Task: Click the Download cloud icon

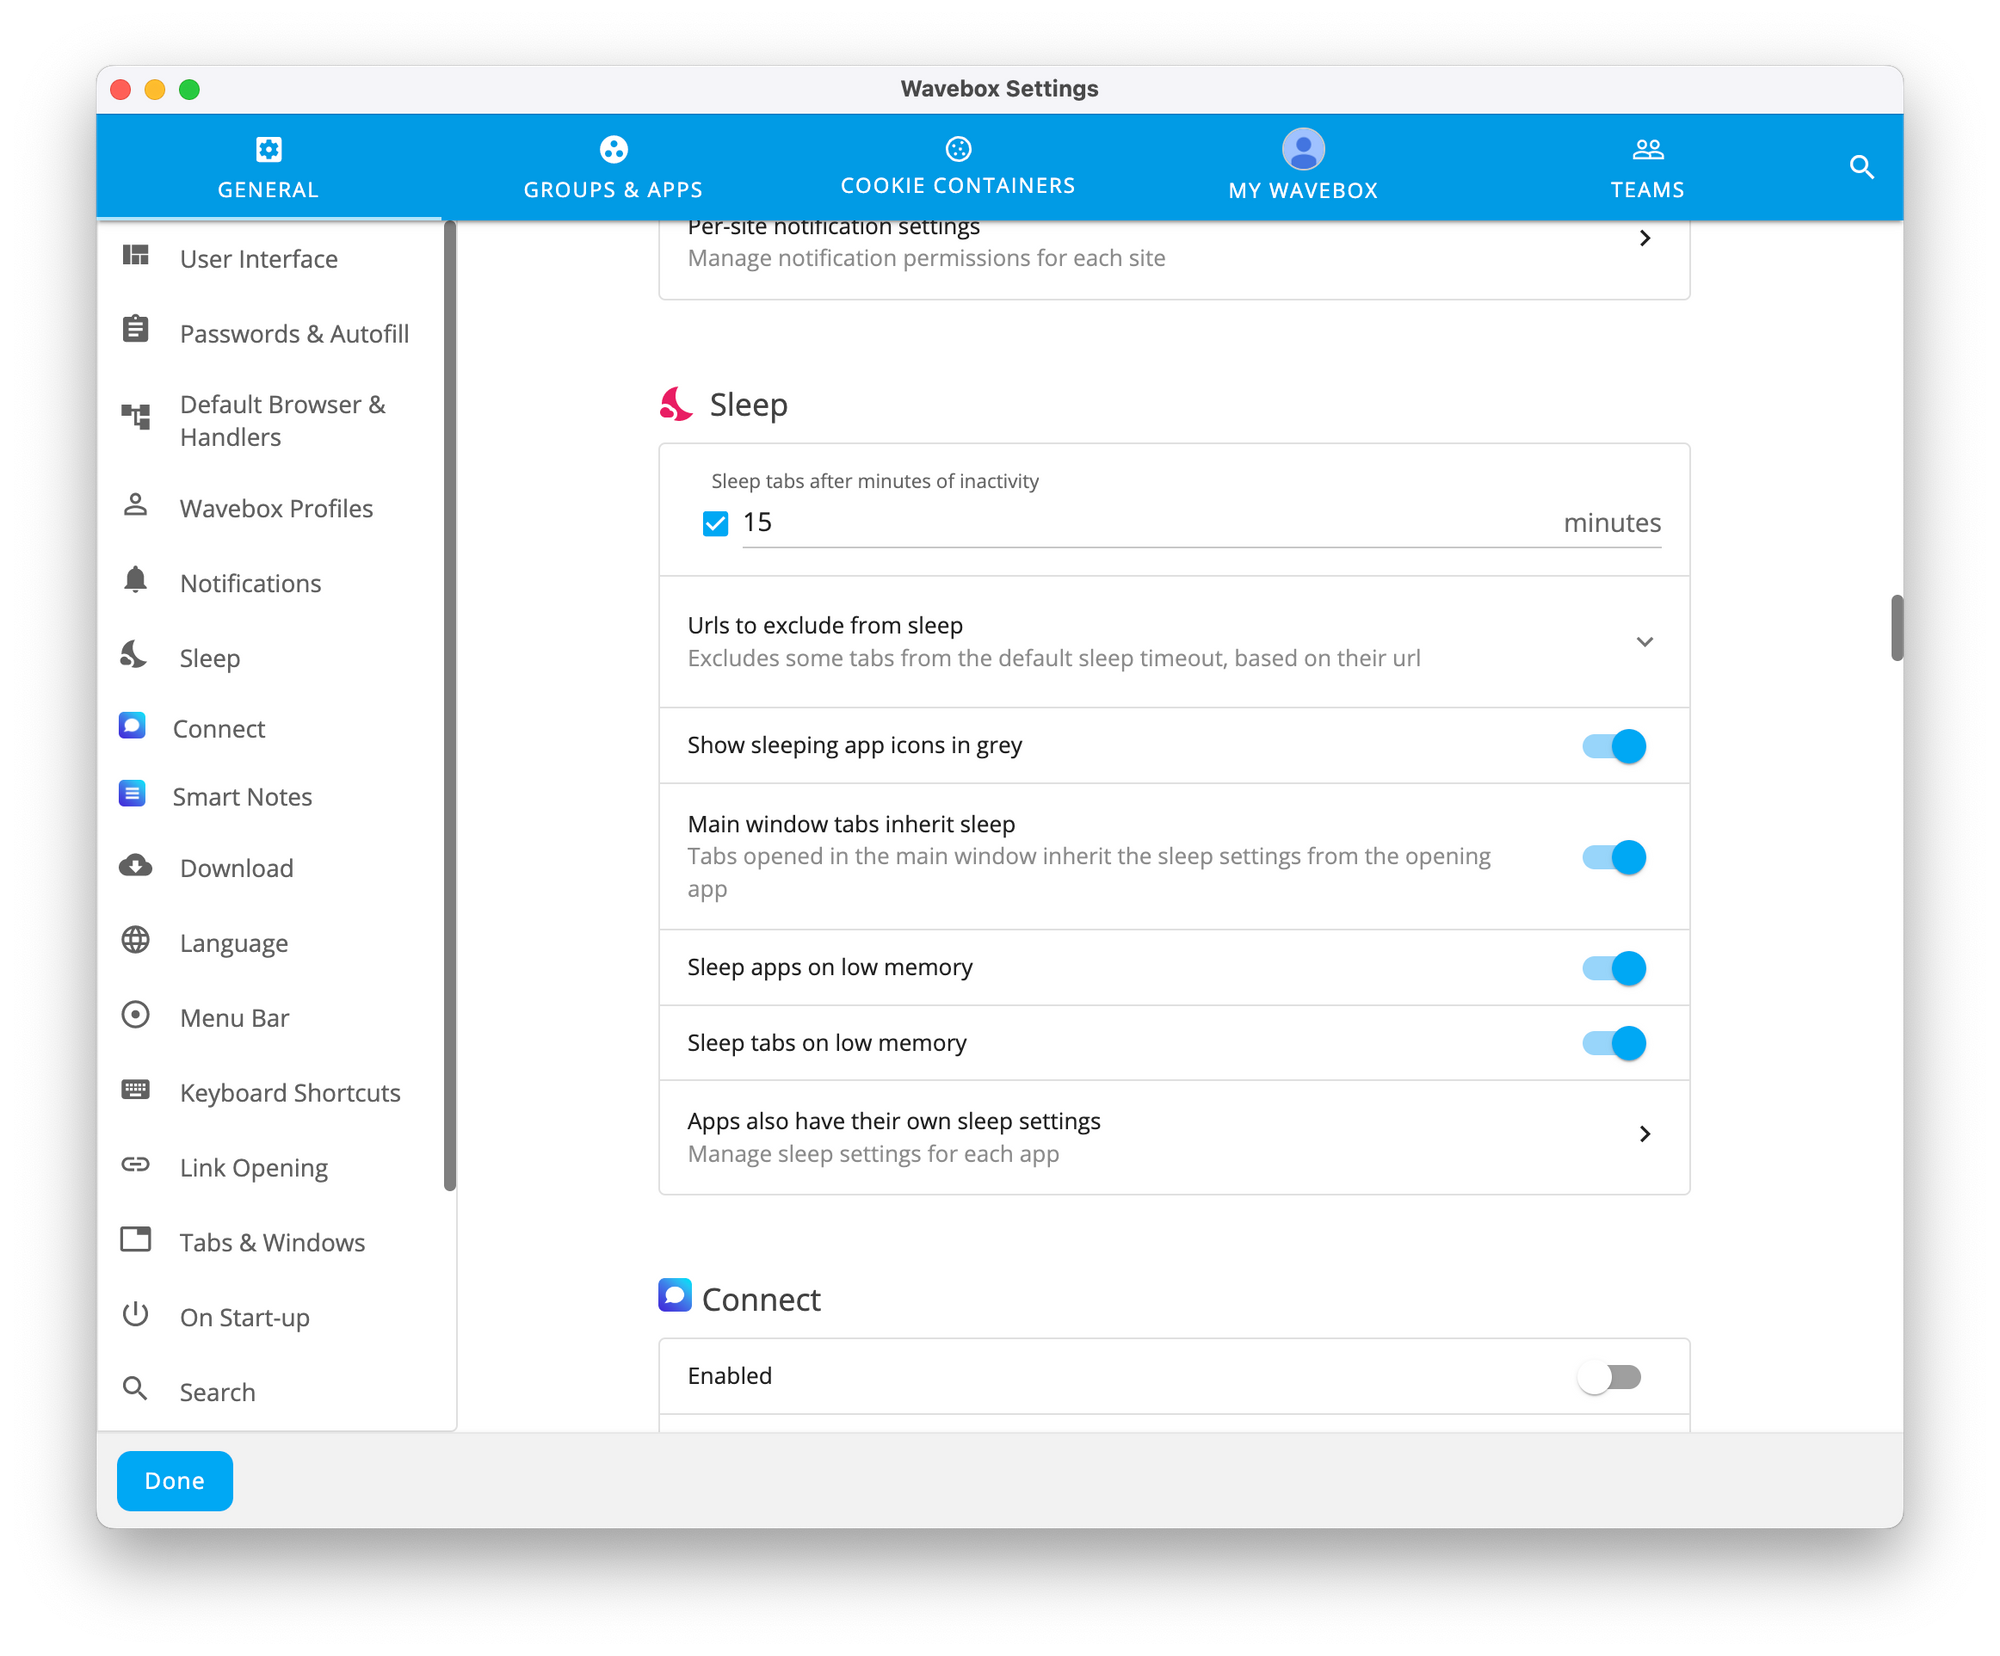Action: (136, 866)
